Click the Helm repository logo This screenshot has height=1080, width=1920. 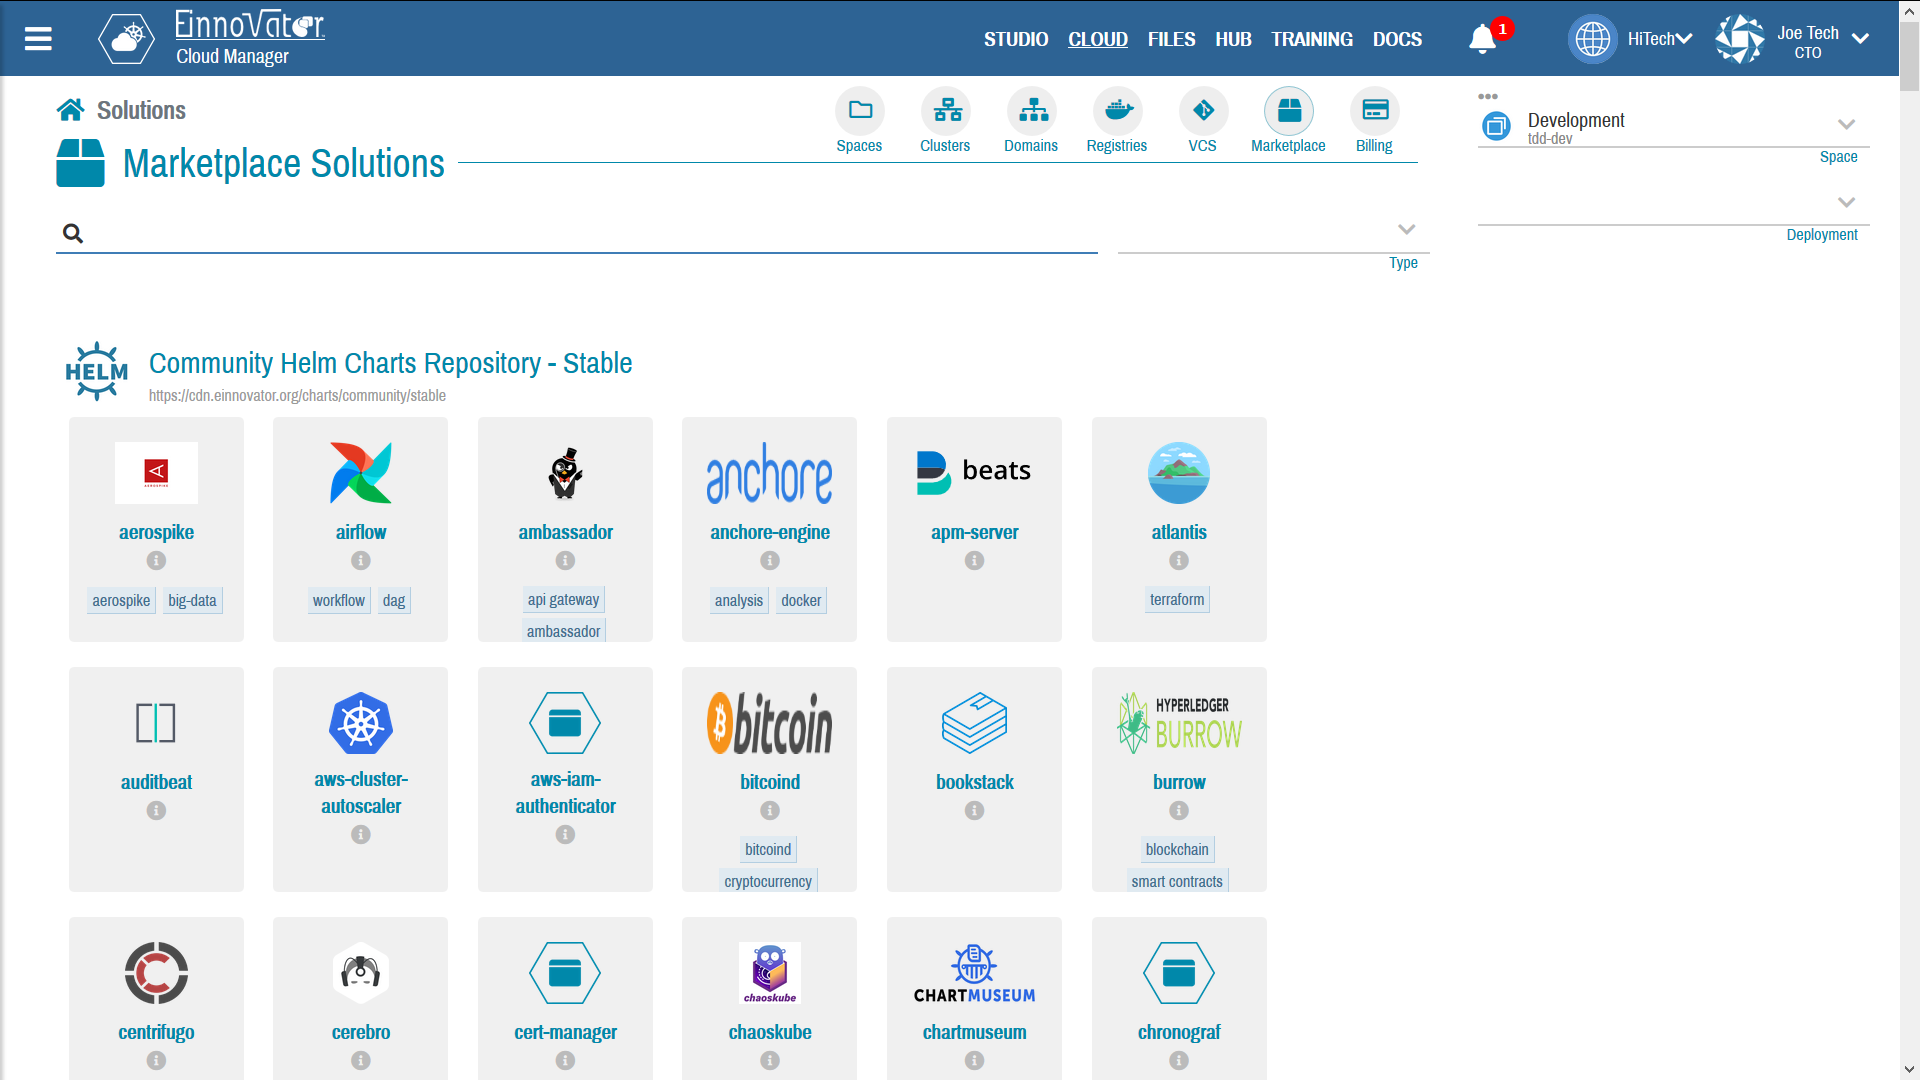coord(96,371)
